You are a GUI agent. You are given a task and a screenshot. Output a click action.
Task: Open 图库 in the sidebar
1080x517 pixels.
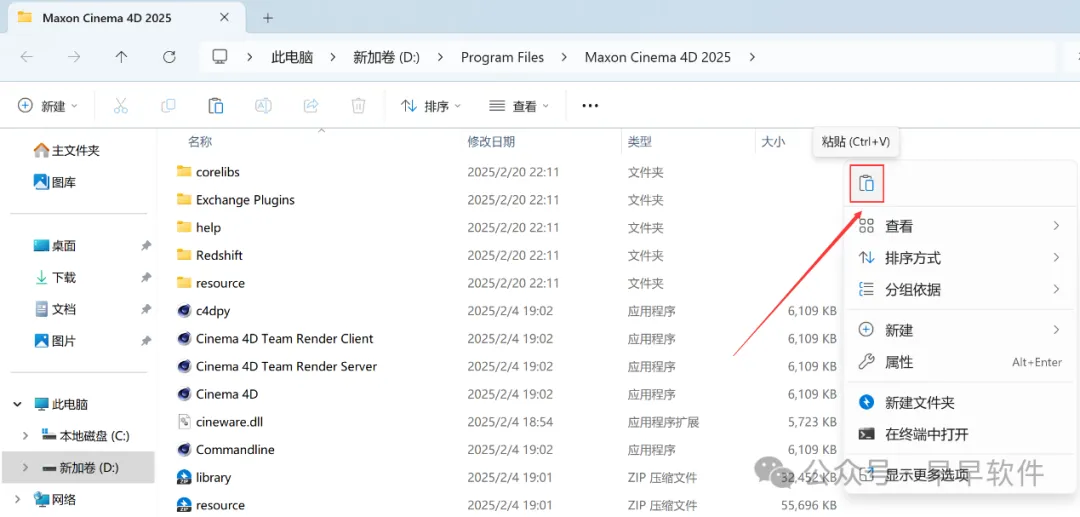[55, 182]
